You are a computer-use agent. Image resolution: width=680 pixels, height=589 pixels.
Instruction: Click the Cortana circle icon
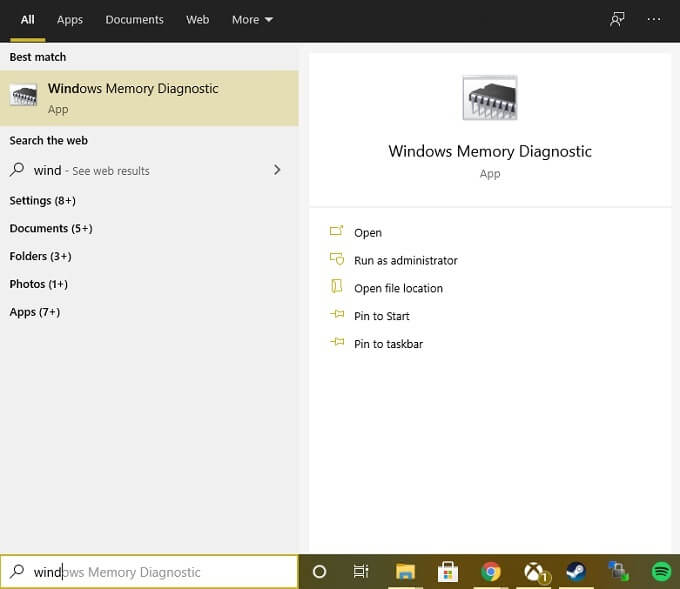coord(320,572)
